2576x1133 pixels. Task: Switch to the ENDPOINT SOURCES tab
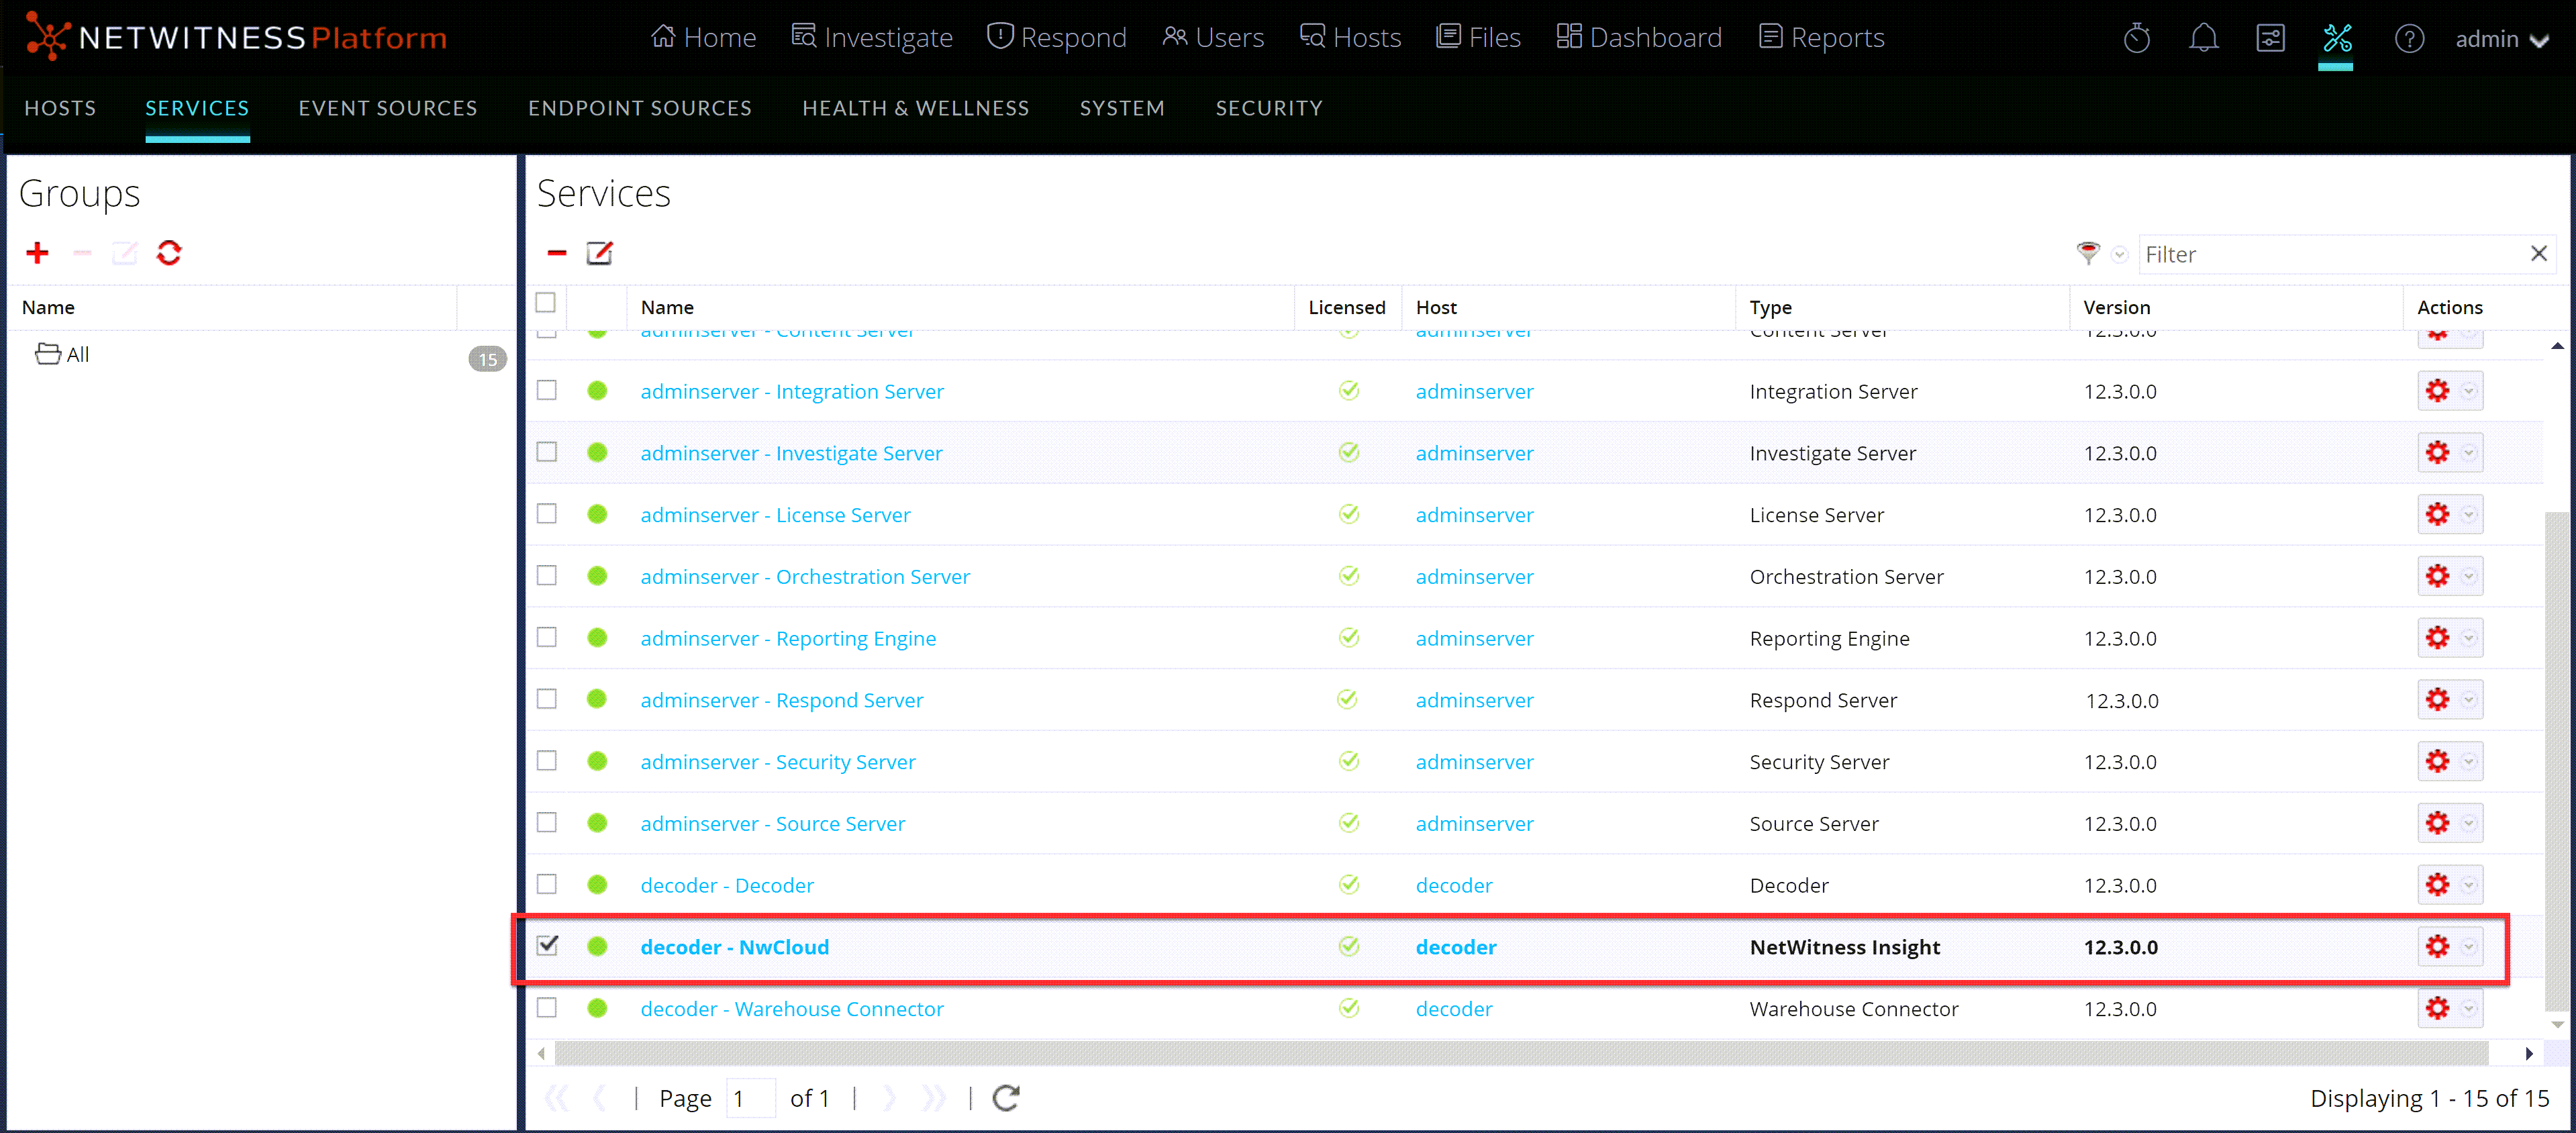[x=640, y=108]
